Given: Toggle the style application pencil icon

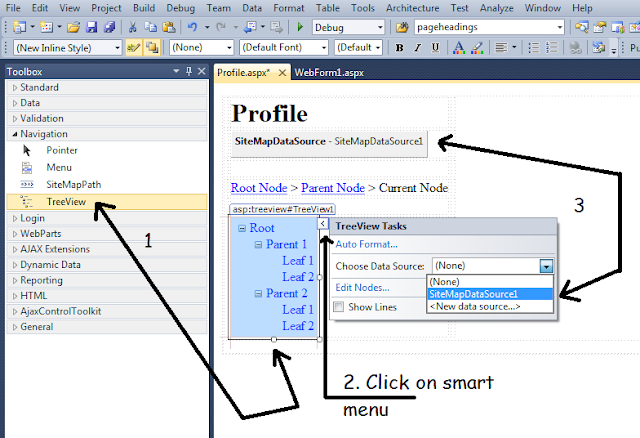Looking at the screenshot, I should [133, 48].
